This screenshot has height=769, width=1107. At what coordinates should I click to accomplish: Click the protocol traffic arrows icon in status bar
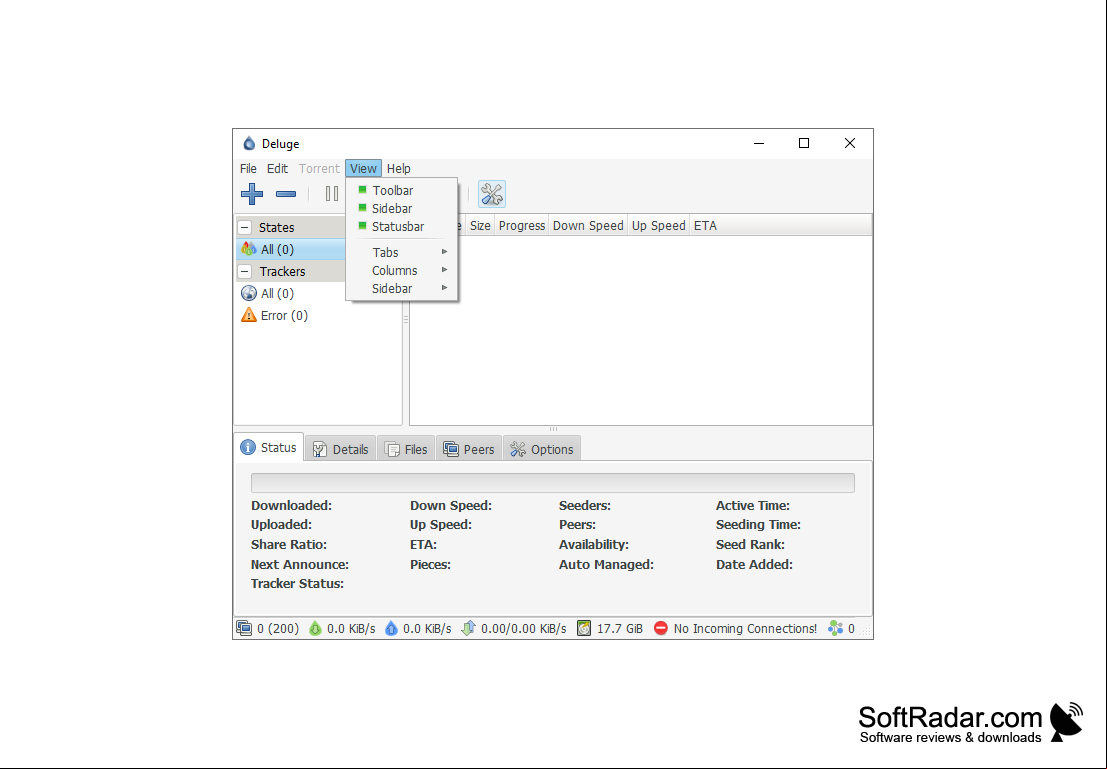pos(468,628)
